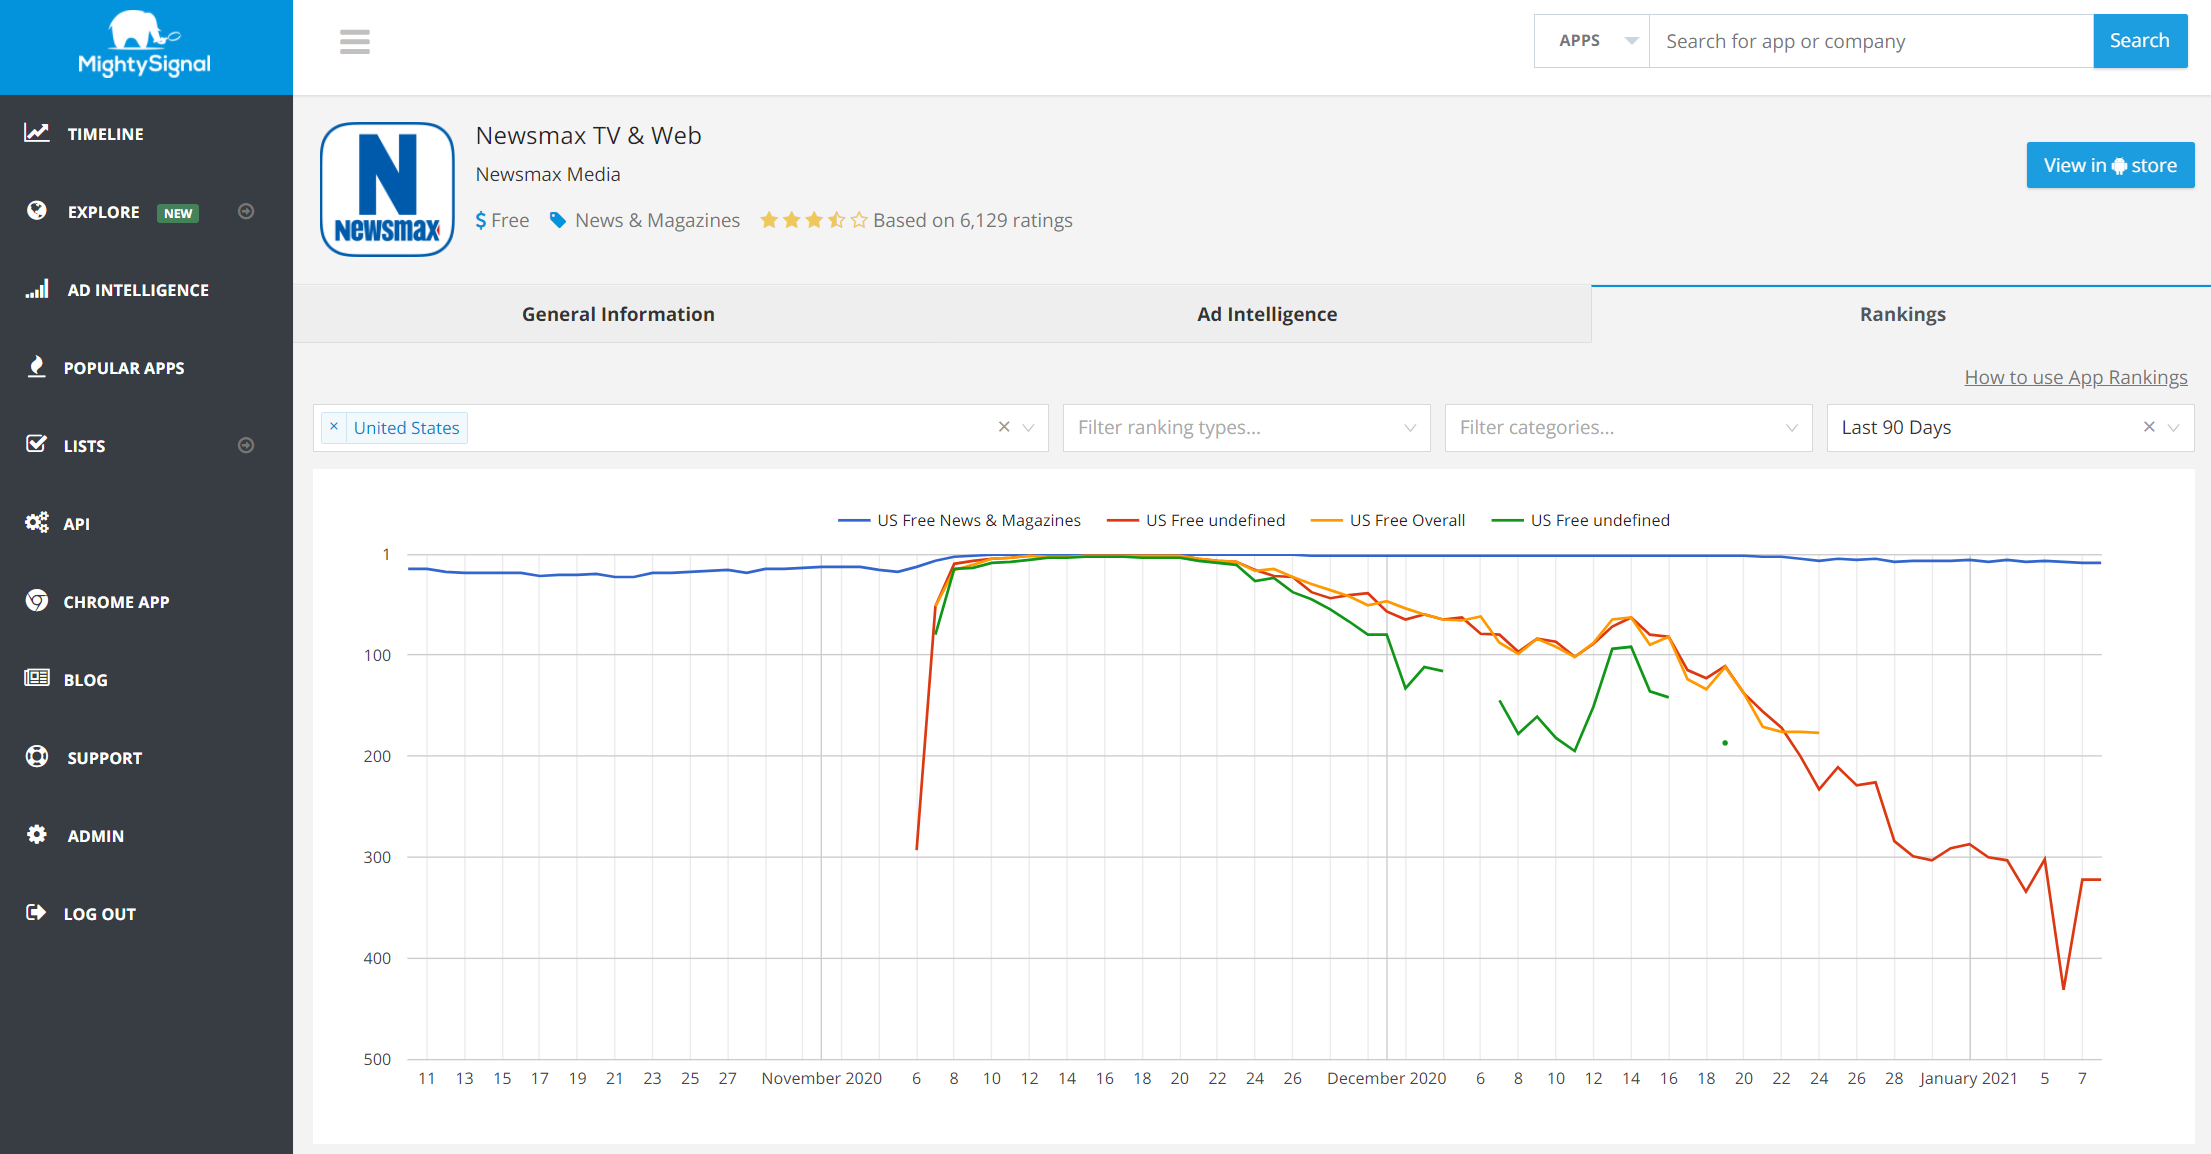Remove the United States filter tag

[334, 427]
